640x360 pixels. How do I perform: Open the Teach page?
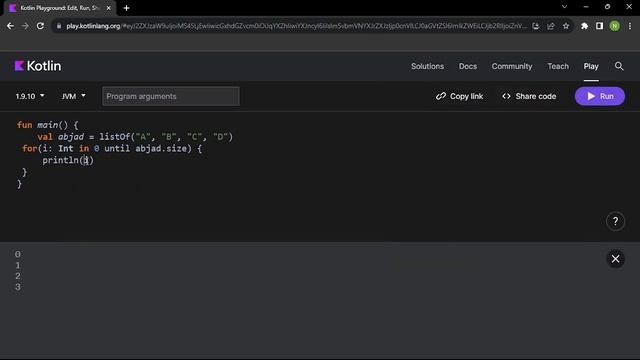tap(558, 66)
